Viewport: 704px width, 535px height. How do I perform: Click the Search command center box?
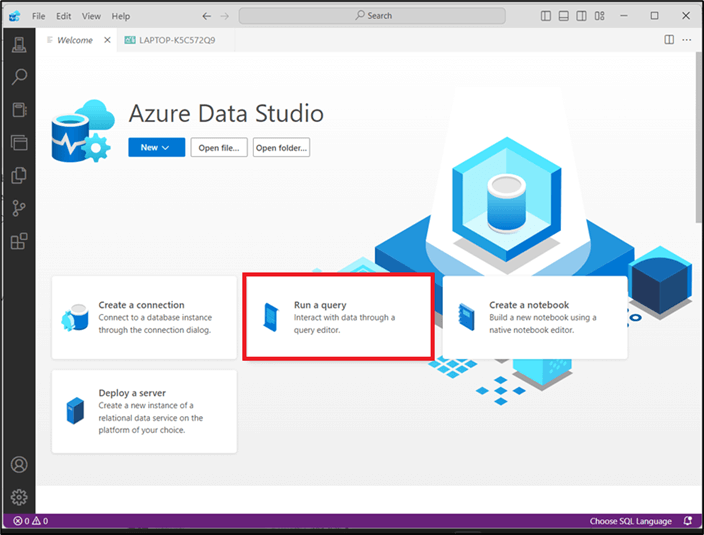pyautogui.click(x=372, y=16)
